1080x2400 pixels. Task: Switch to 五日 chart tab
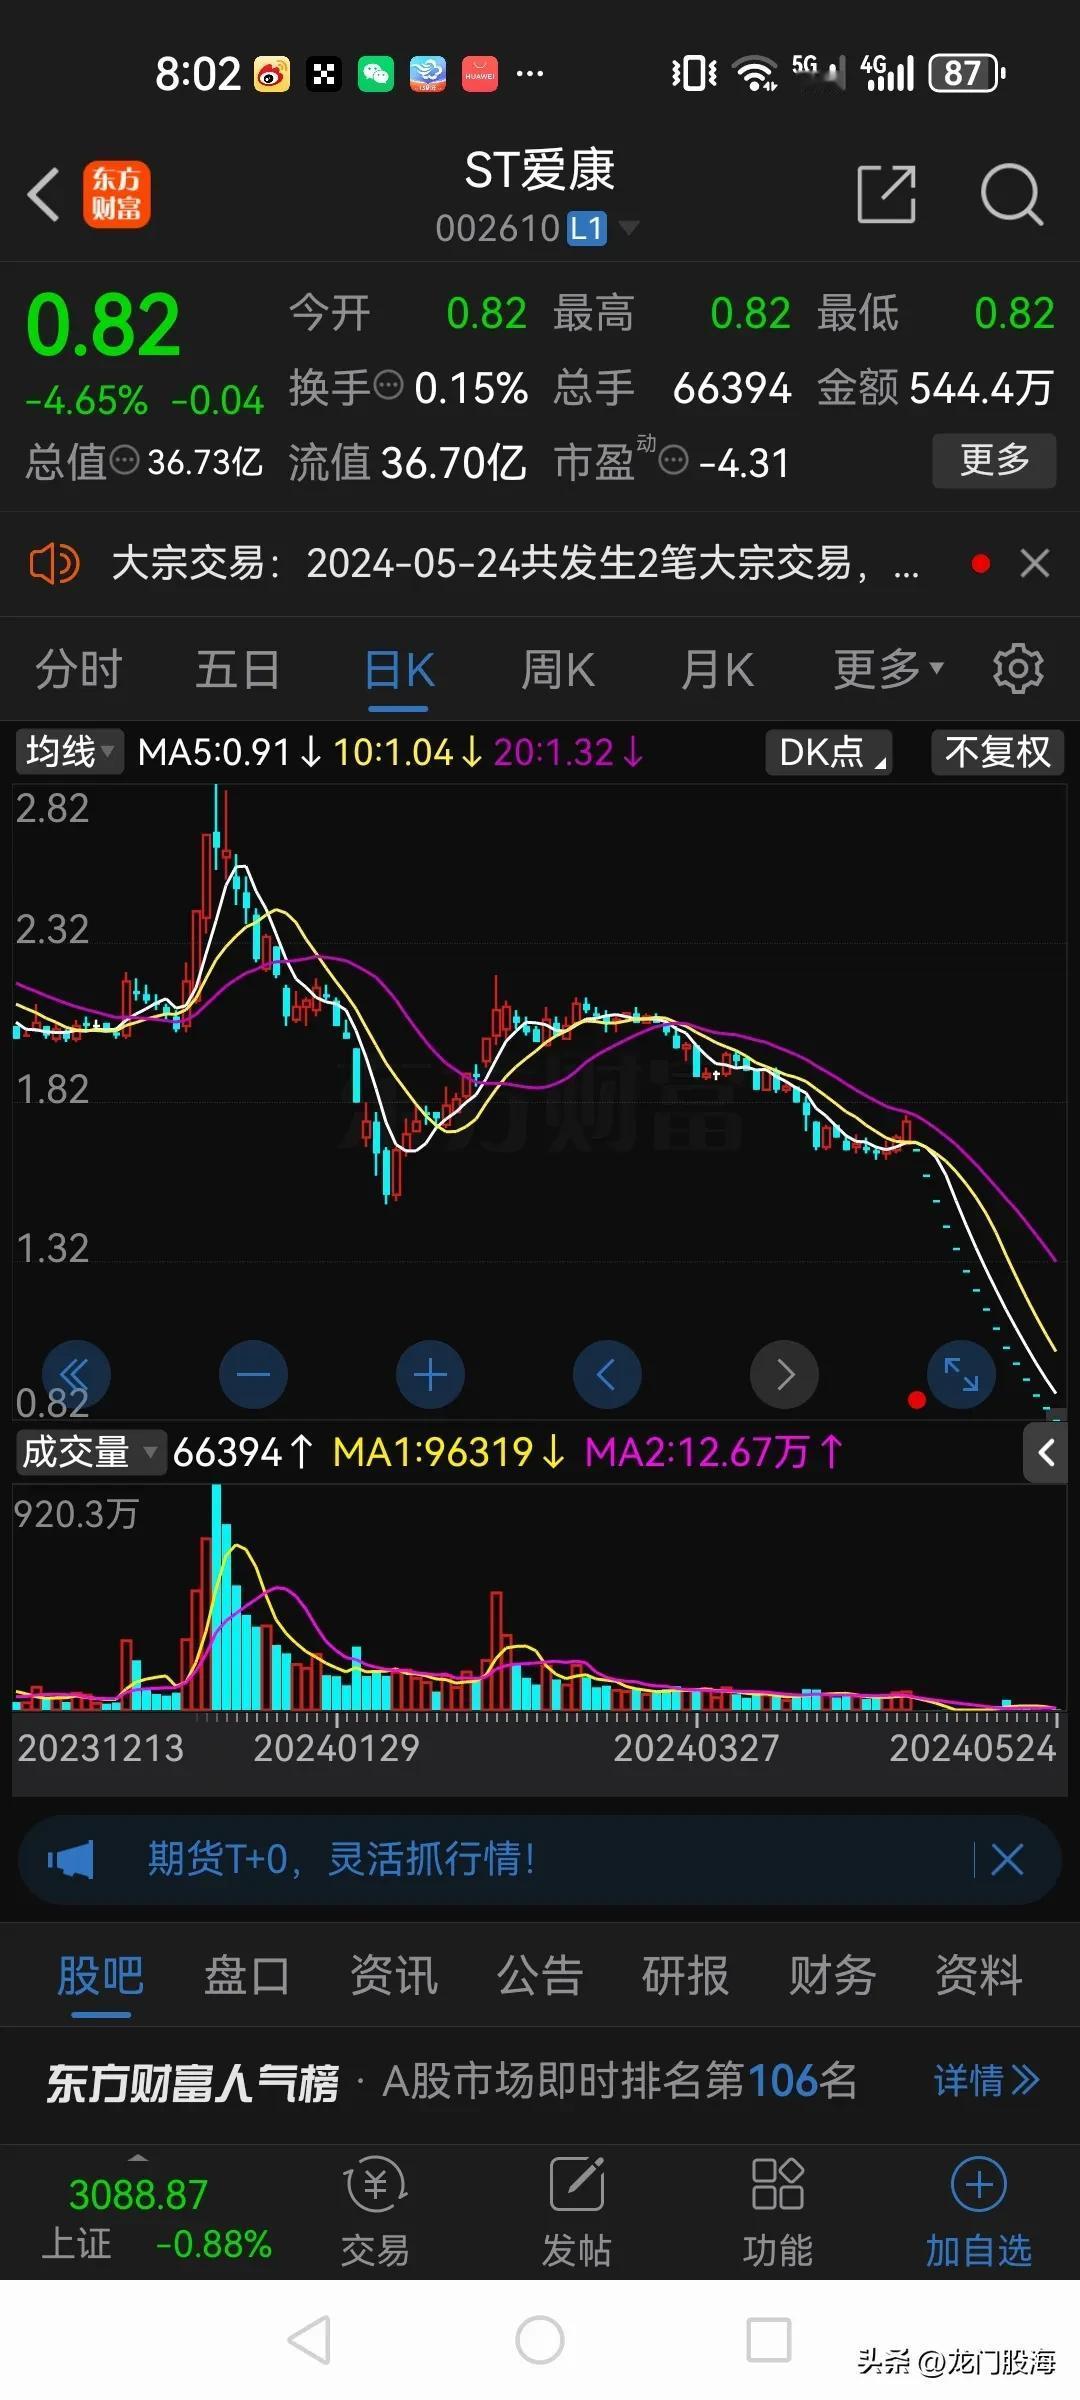[x=238, y=669]
